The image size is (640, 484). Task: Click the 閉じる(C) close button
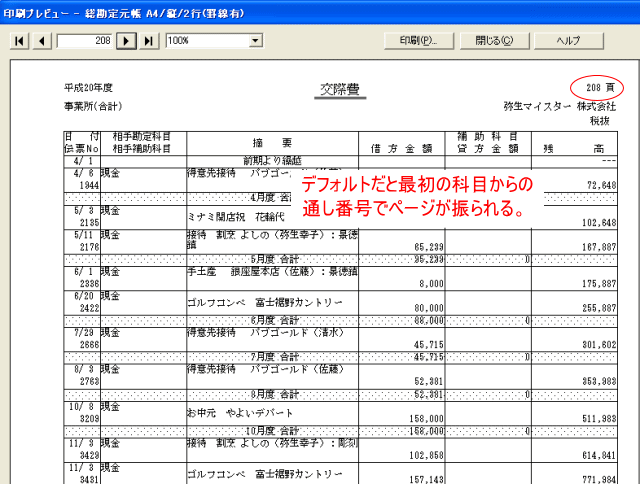tap(494, 41)
